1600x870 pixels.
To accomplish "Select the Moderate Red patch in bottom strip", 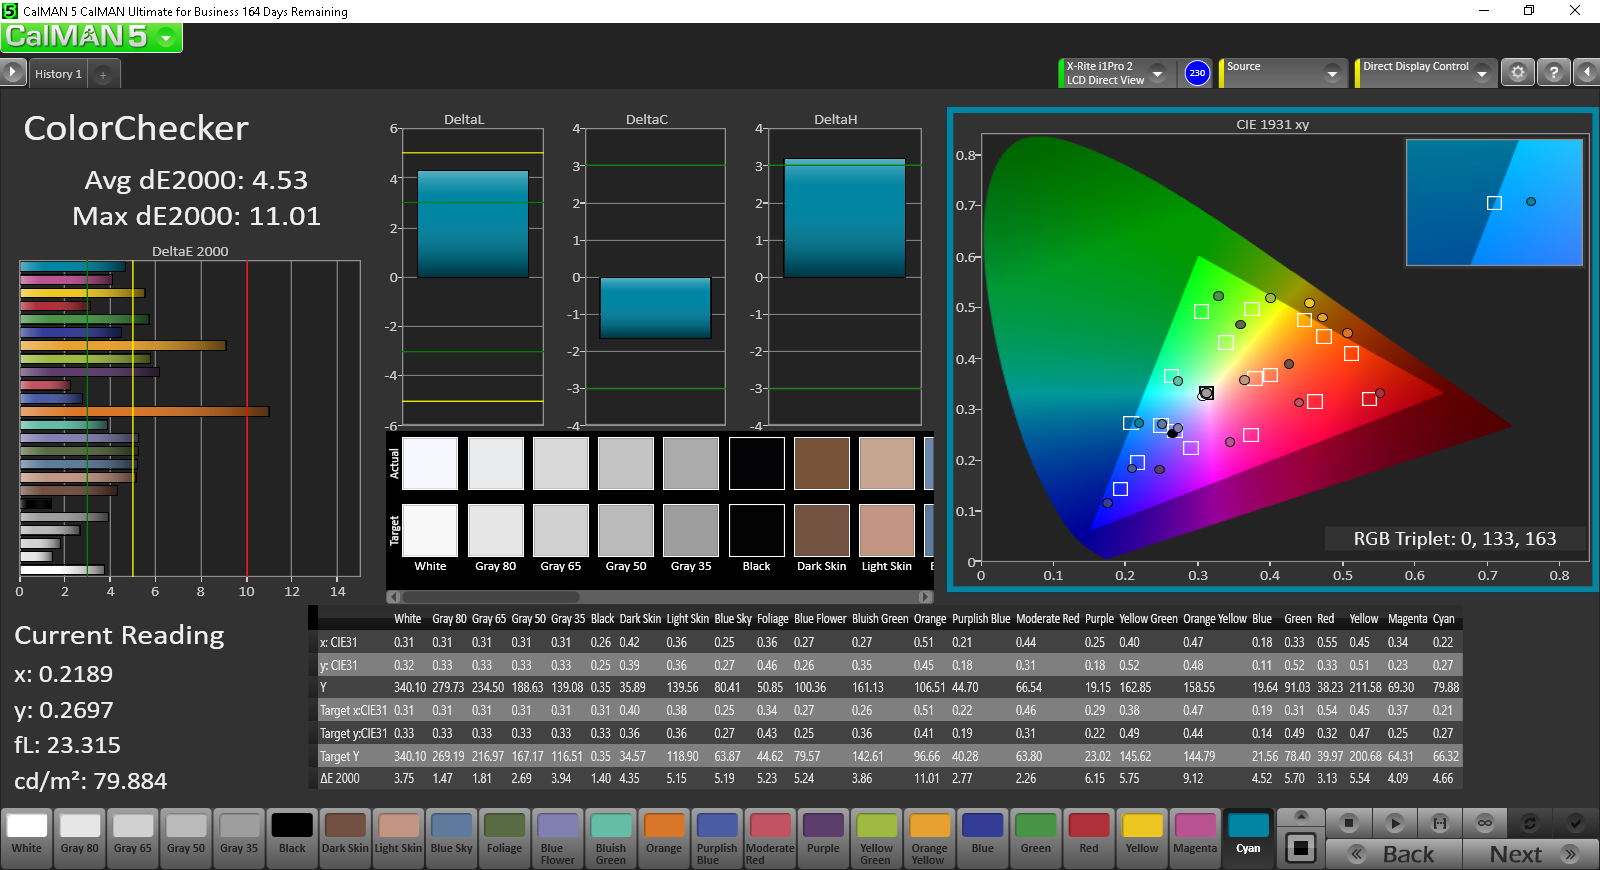I will coord(770,837).
